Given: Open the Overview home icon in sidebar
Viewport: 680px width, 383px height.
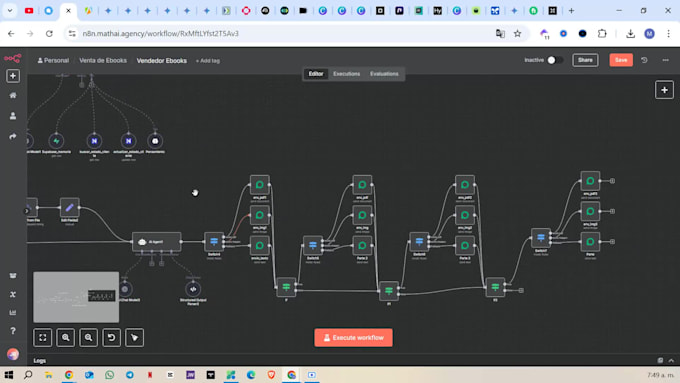Looking at the screenshot, I should coord(13,95).
